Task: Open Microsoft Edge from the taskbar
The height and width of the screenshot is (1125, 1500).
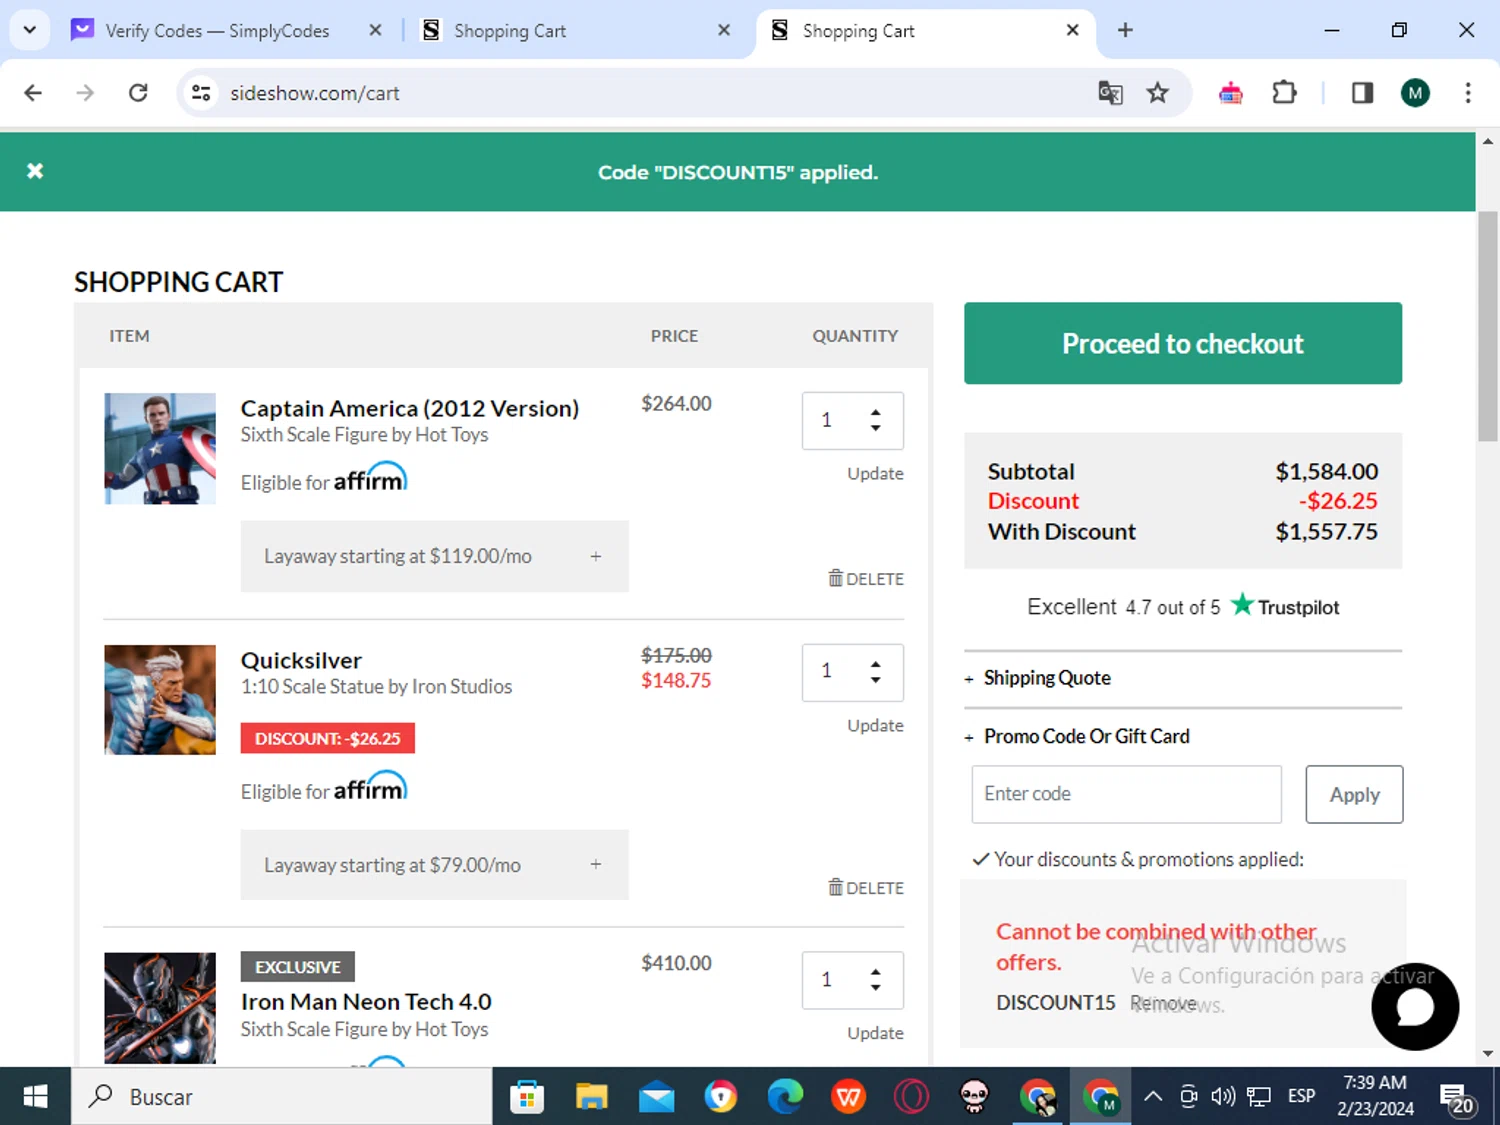Action: (x=785, y=1097)
